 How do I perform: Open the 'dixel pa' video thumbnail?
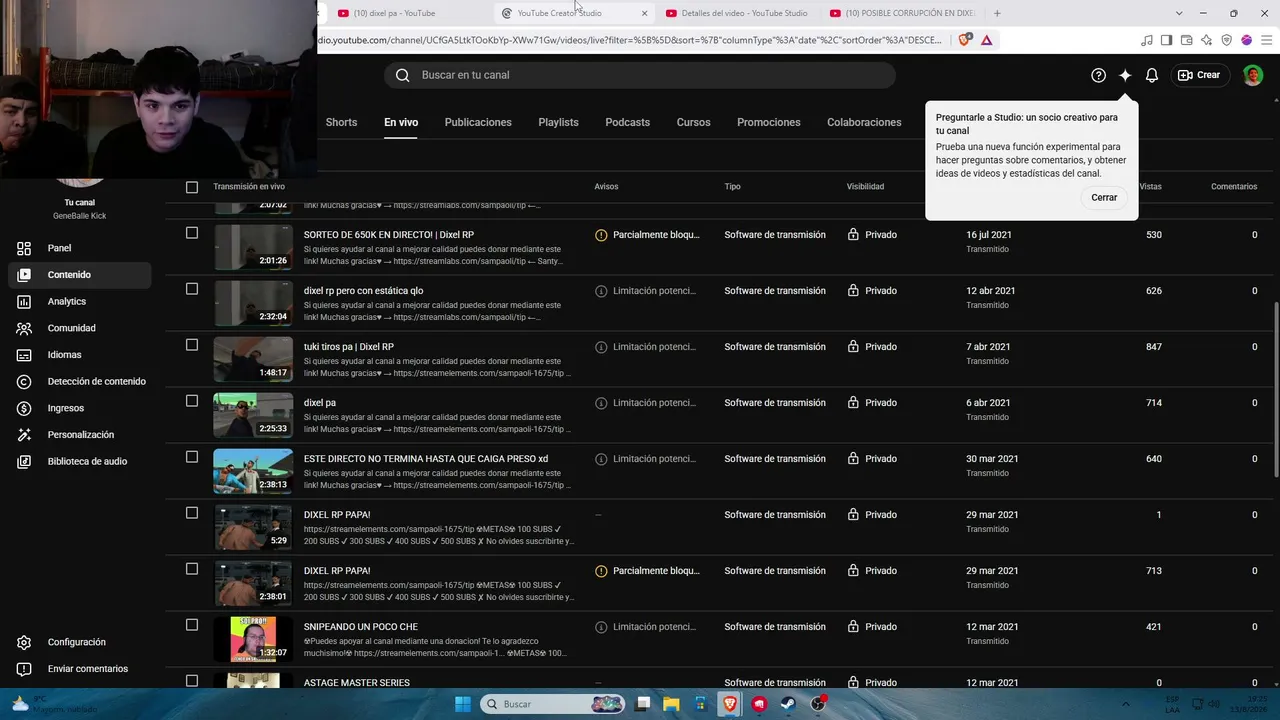pos(253,415)
